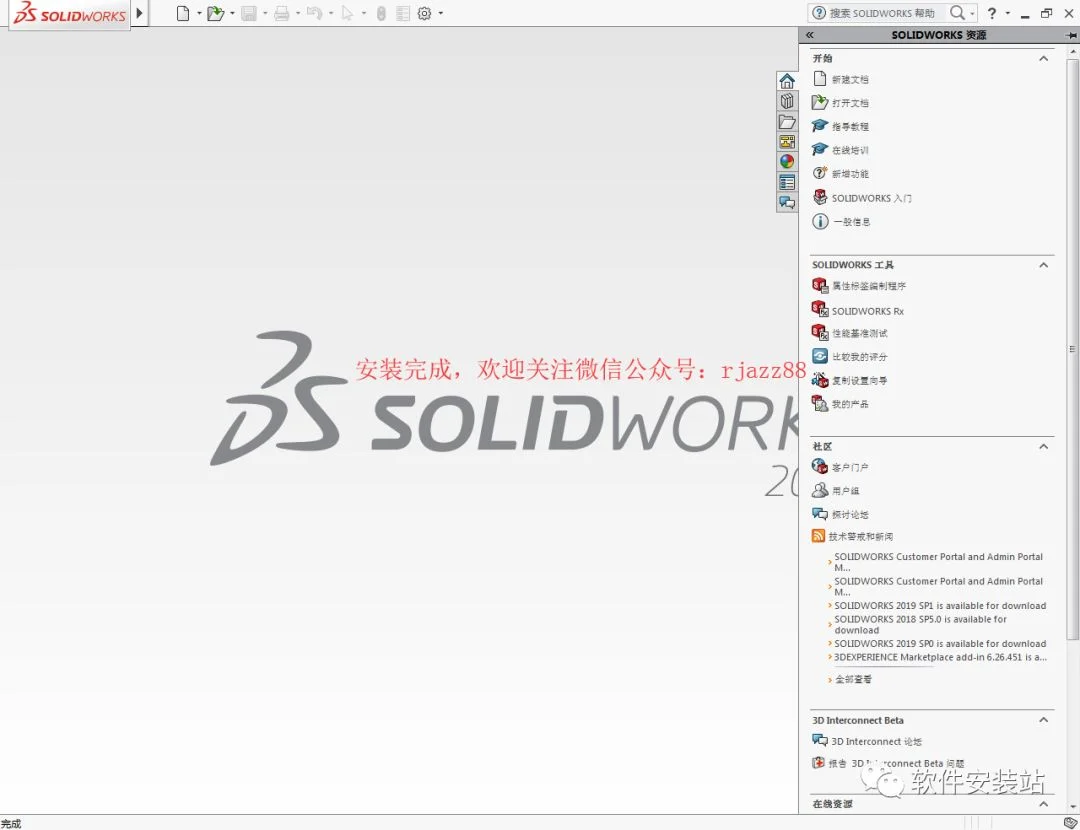This screenshot has height=830, width=1080.
Task: Click the SOLIDWORKS logo at top left
Action: tap(70, 13)
